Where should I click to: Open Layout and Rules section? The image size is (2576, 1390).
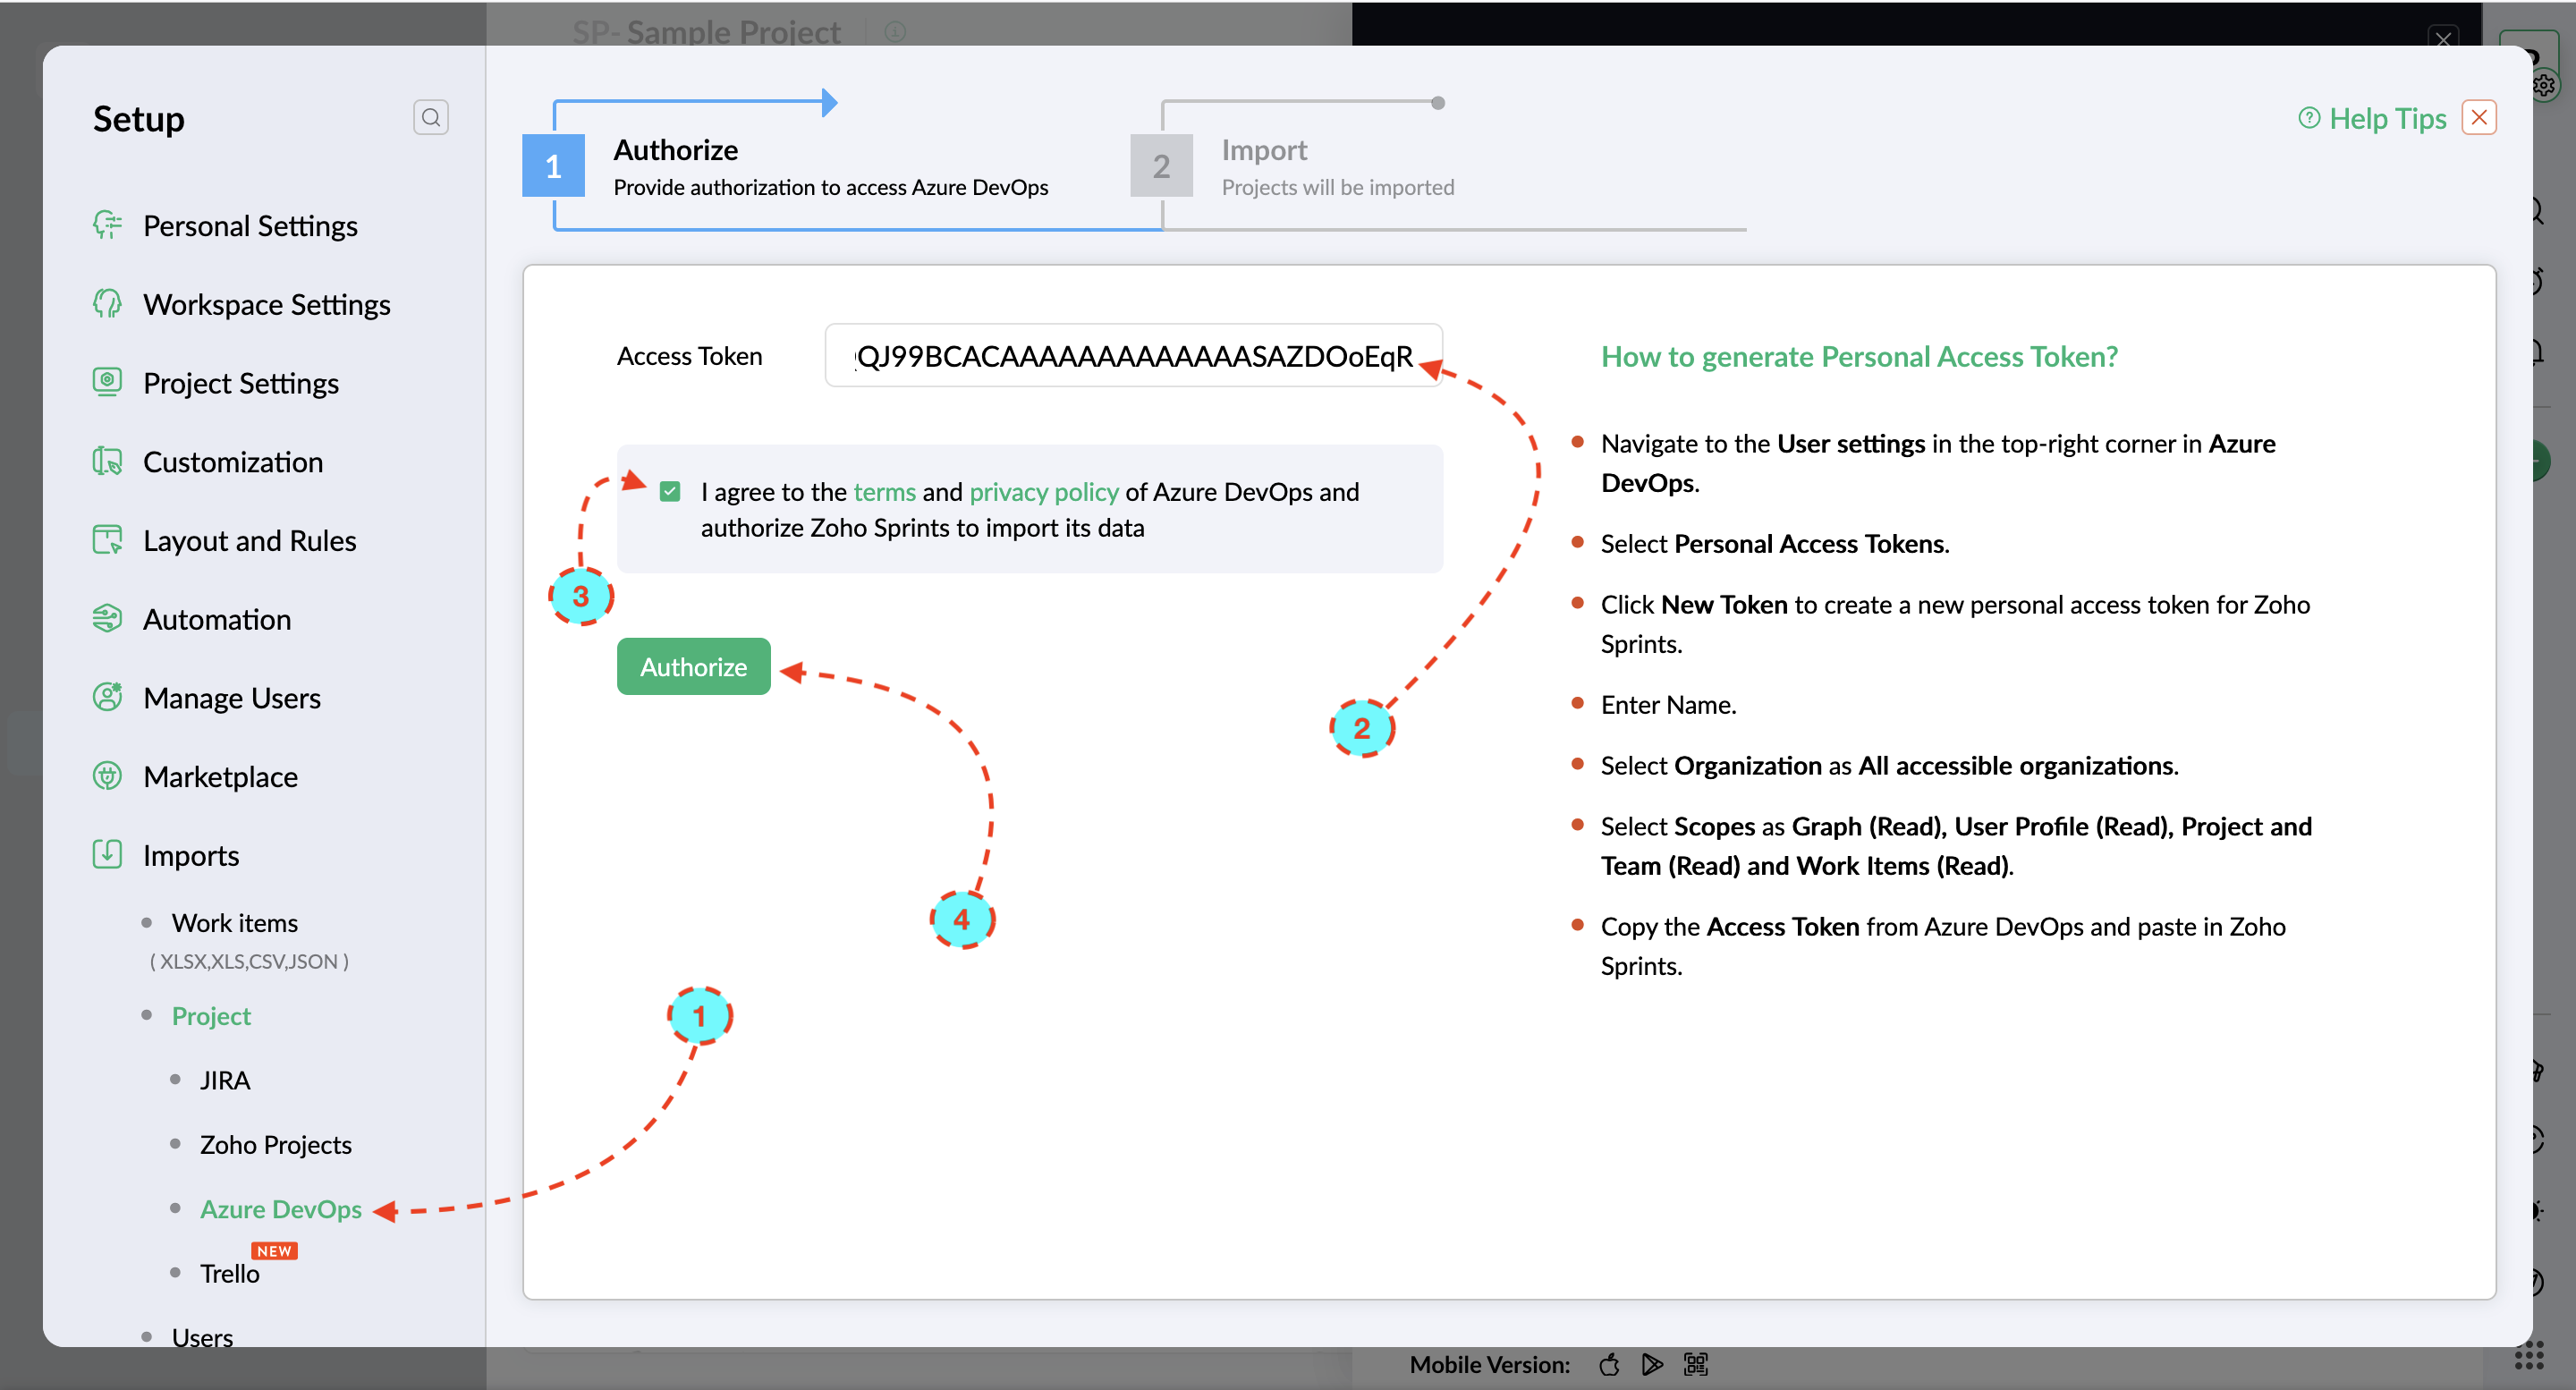(x=250, y=540)
